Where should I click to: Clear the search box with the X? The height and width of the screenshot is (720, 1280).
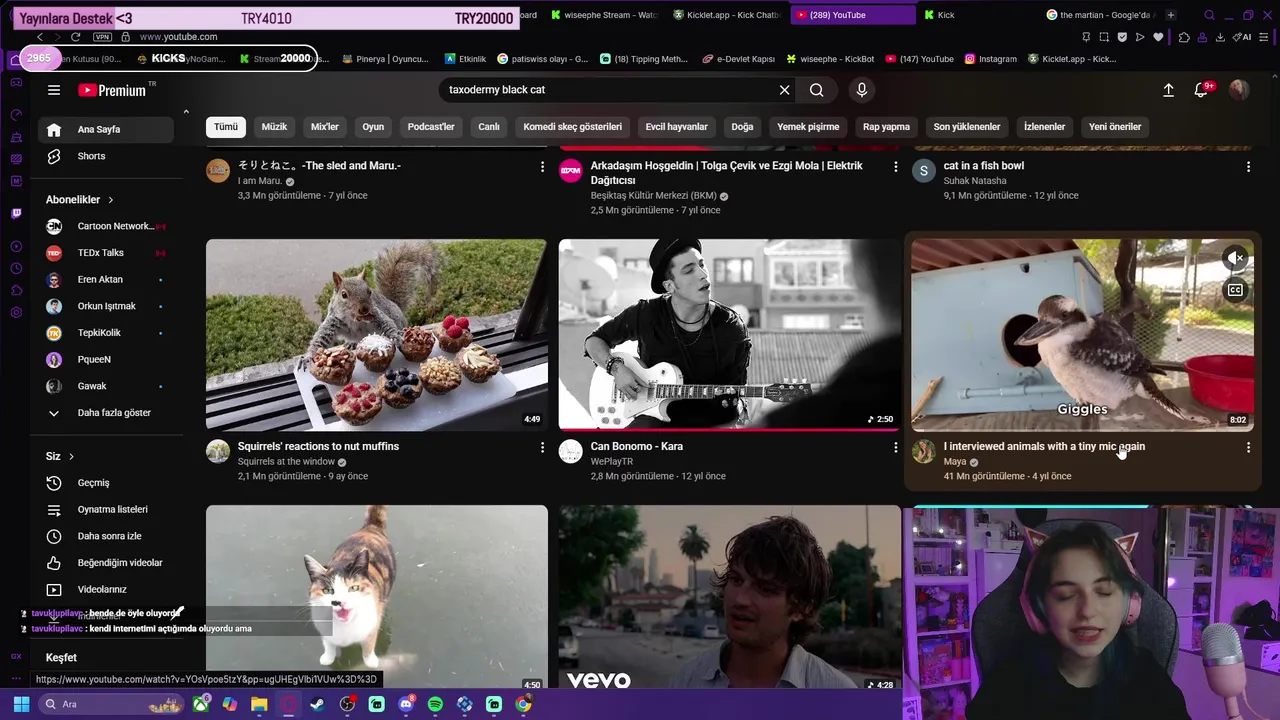[x=784, y=90]
